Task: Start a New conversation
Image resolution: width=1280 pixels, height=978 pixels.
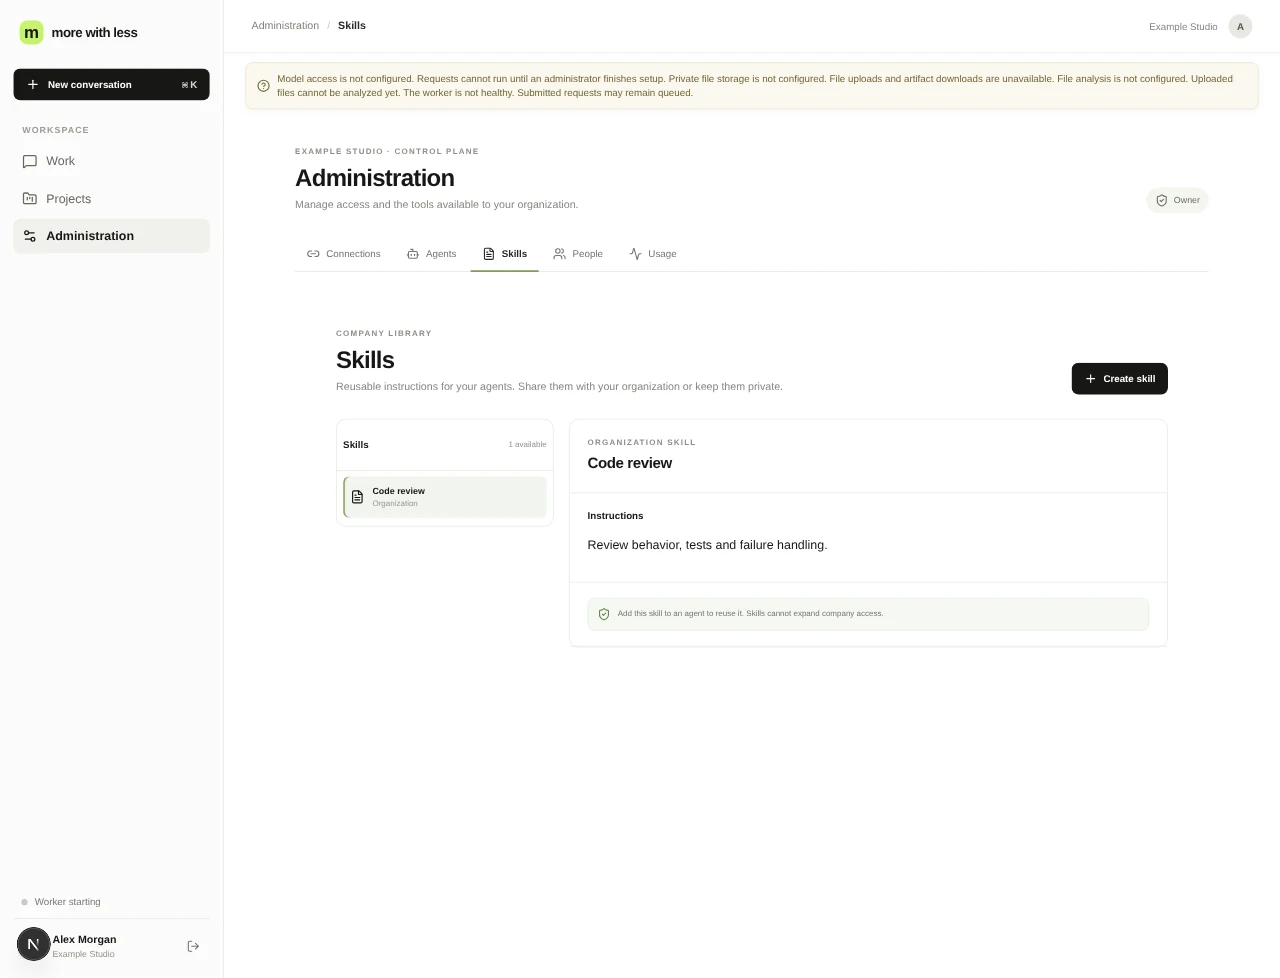Action: coord(111,84)
